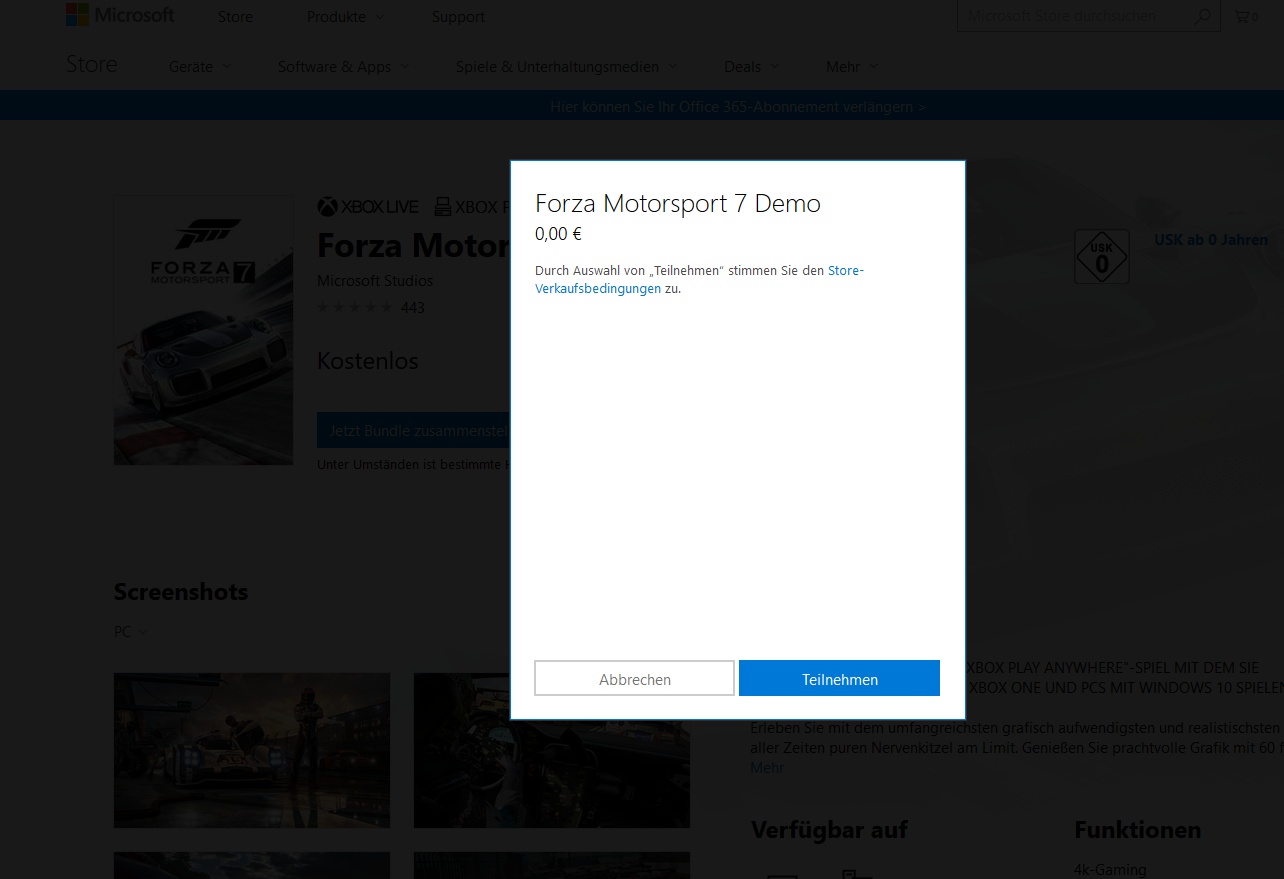This screenshot has height=879, width=1284.
Task: Click the Office 365 renewal banner link
Action: [738, 106]
